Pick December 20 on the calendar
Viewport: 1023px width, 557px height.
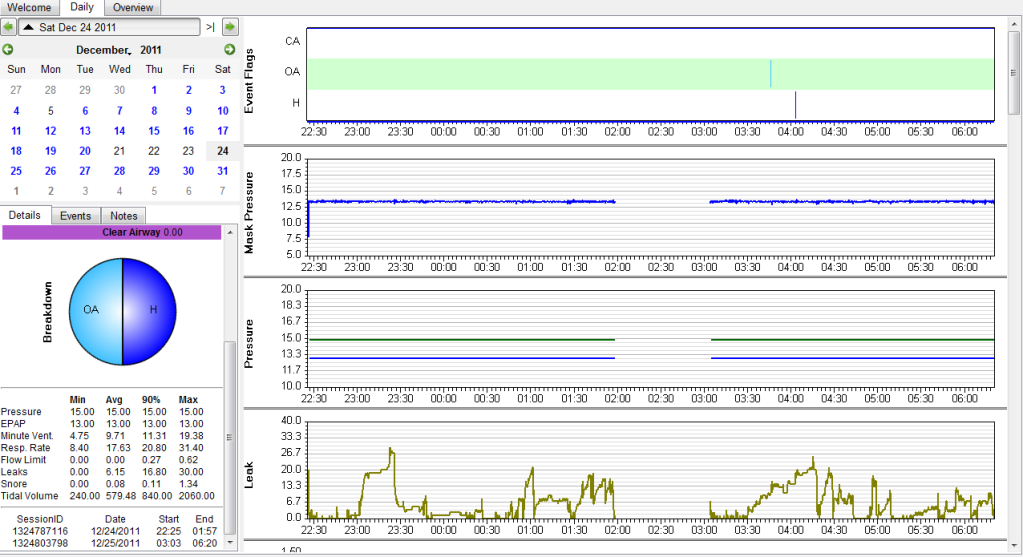(x=85, y=151)
